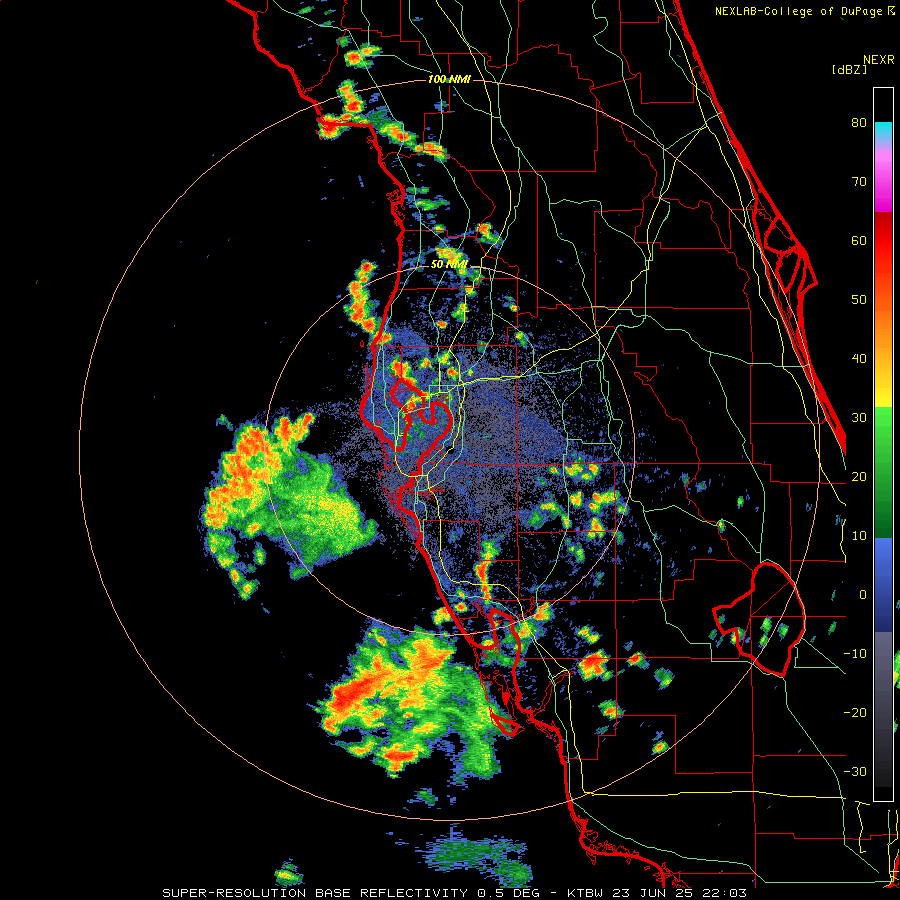900x900 pixels.
Task: Click the 50 value on the dBZ scale
Action: coord(859,300)
